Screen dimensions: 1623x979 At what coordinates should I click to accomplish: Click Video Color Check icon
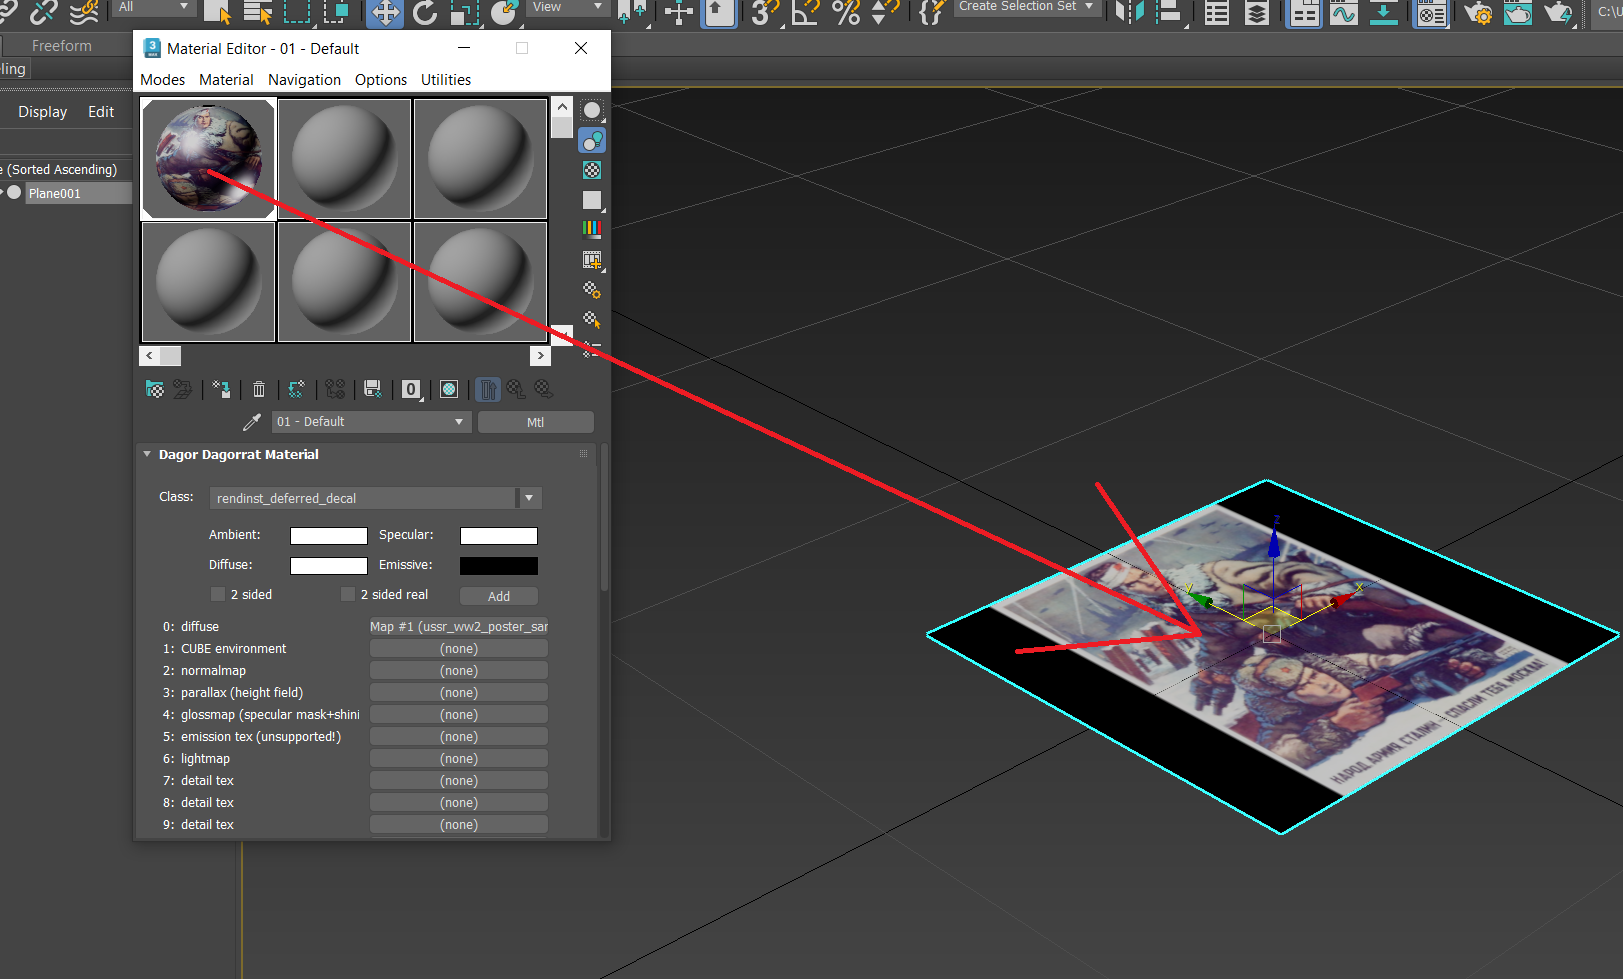click(x=592, y=229)
